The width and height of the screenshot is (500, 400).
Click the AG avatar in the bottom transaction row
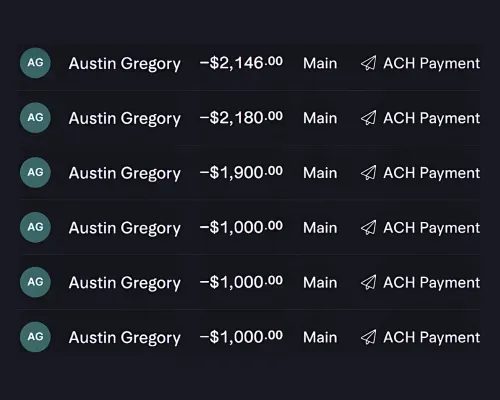point(35,337)
